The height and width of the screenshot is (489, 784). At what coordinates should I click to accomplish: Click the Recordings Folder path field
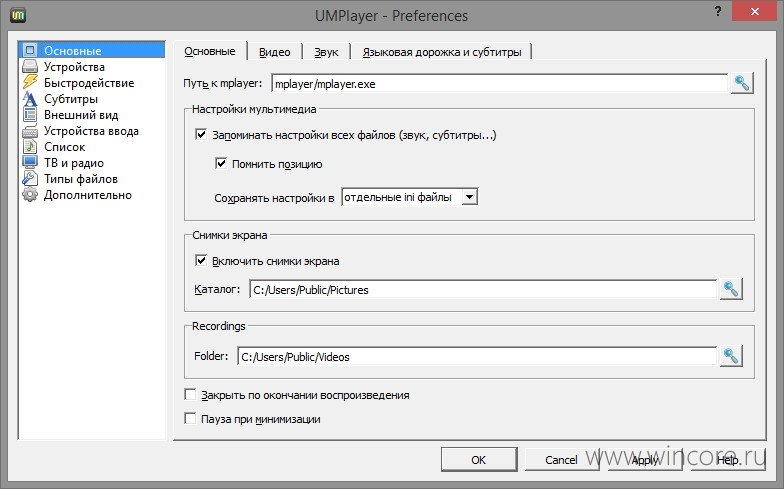click(476, 356)
